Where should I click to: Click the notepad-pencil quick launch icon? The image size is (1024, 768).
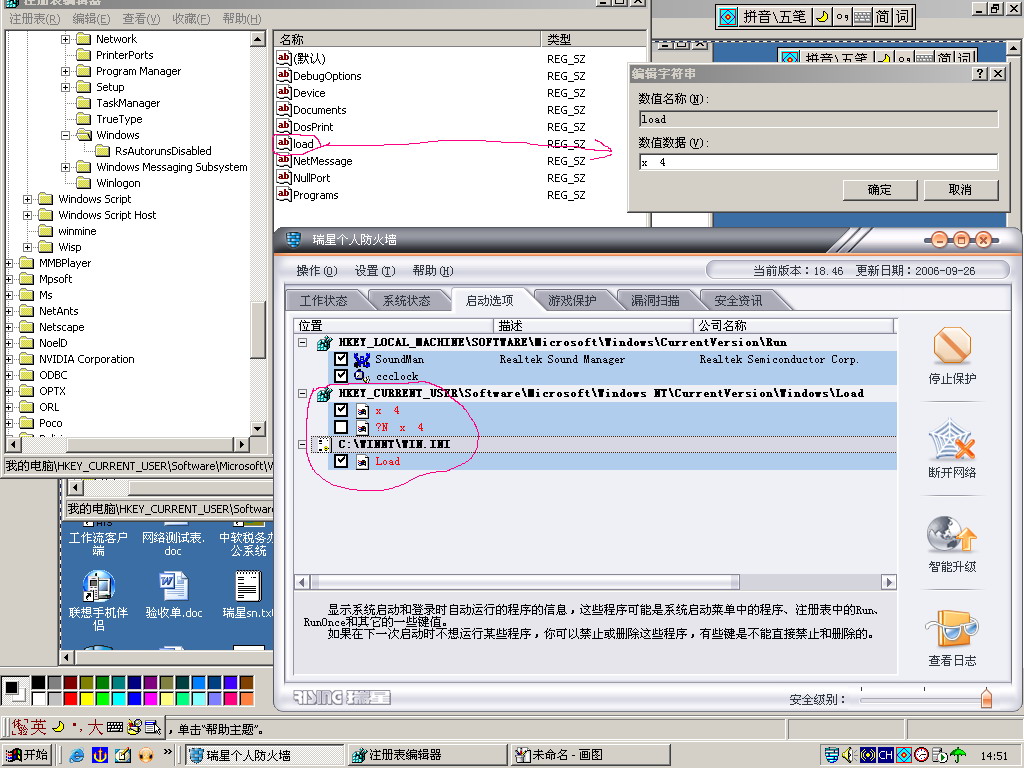(x=123, y=755)
